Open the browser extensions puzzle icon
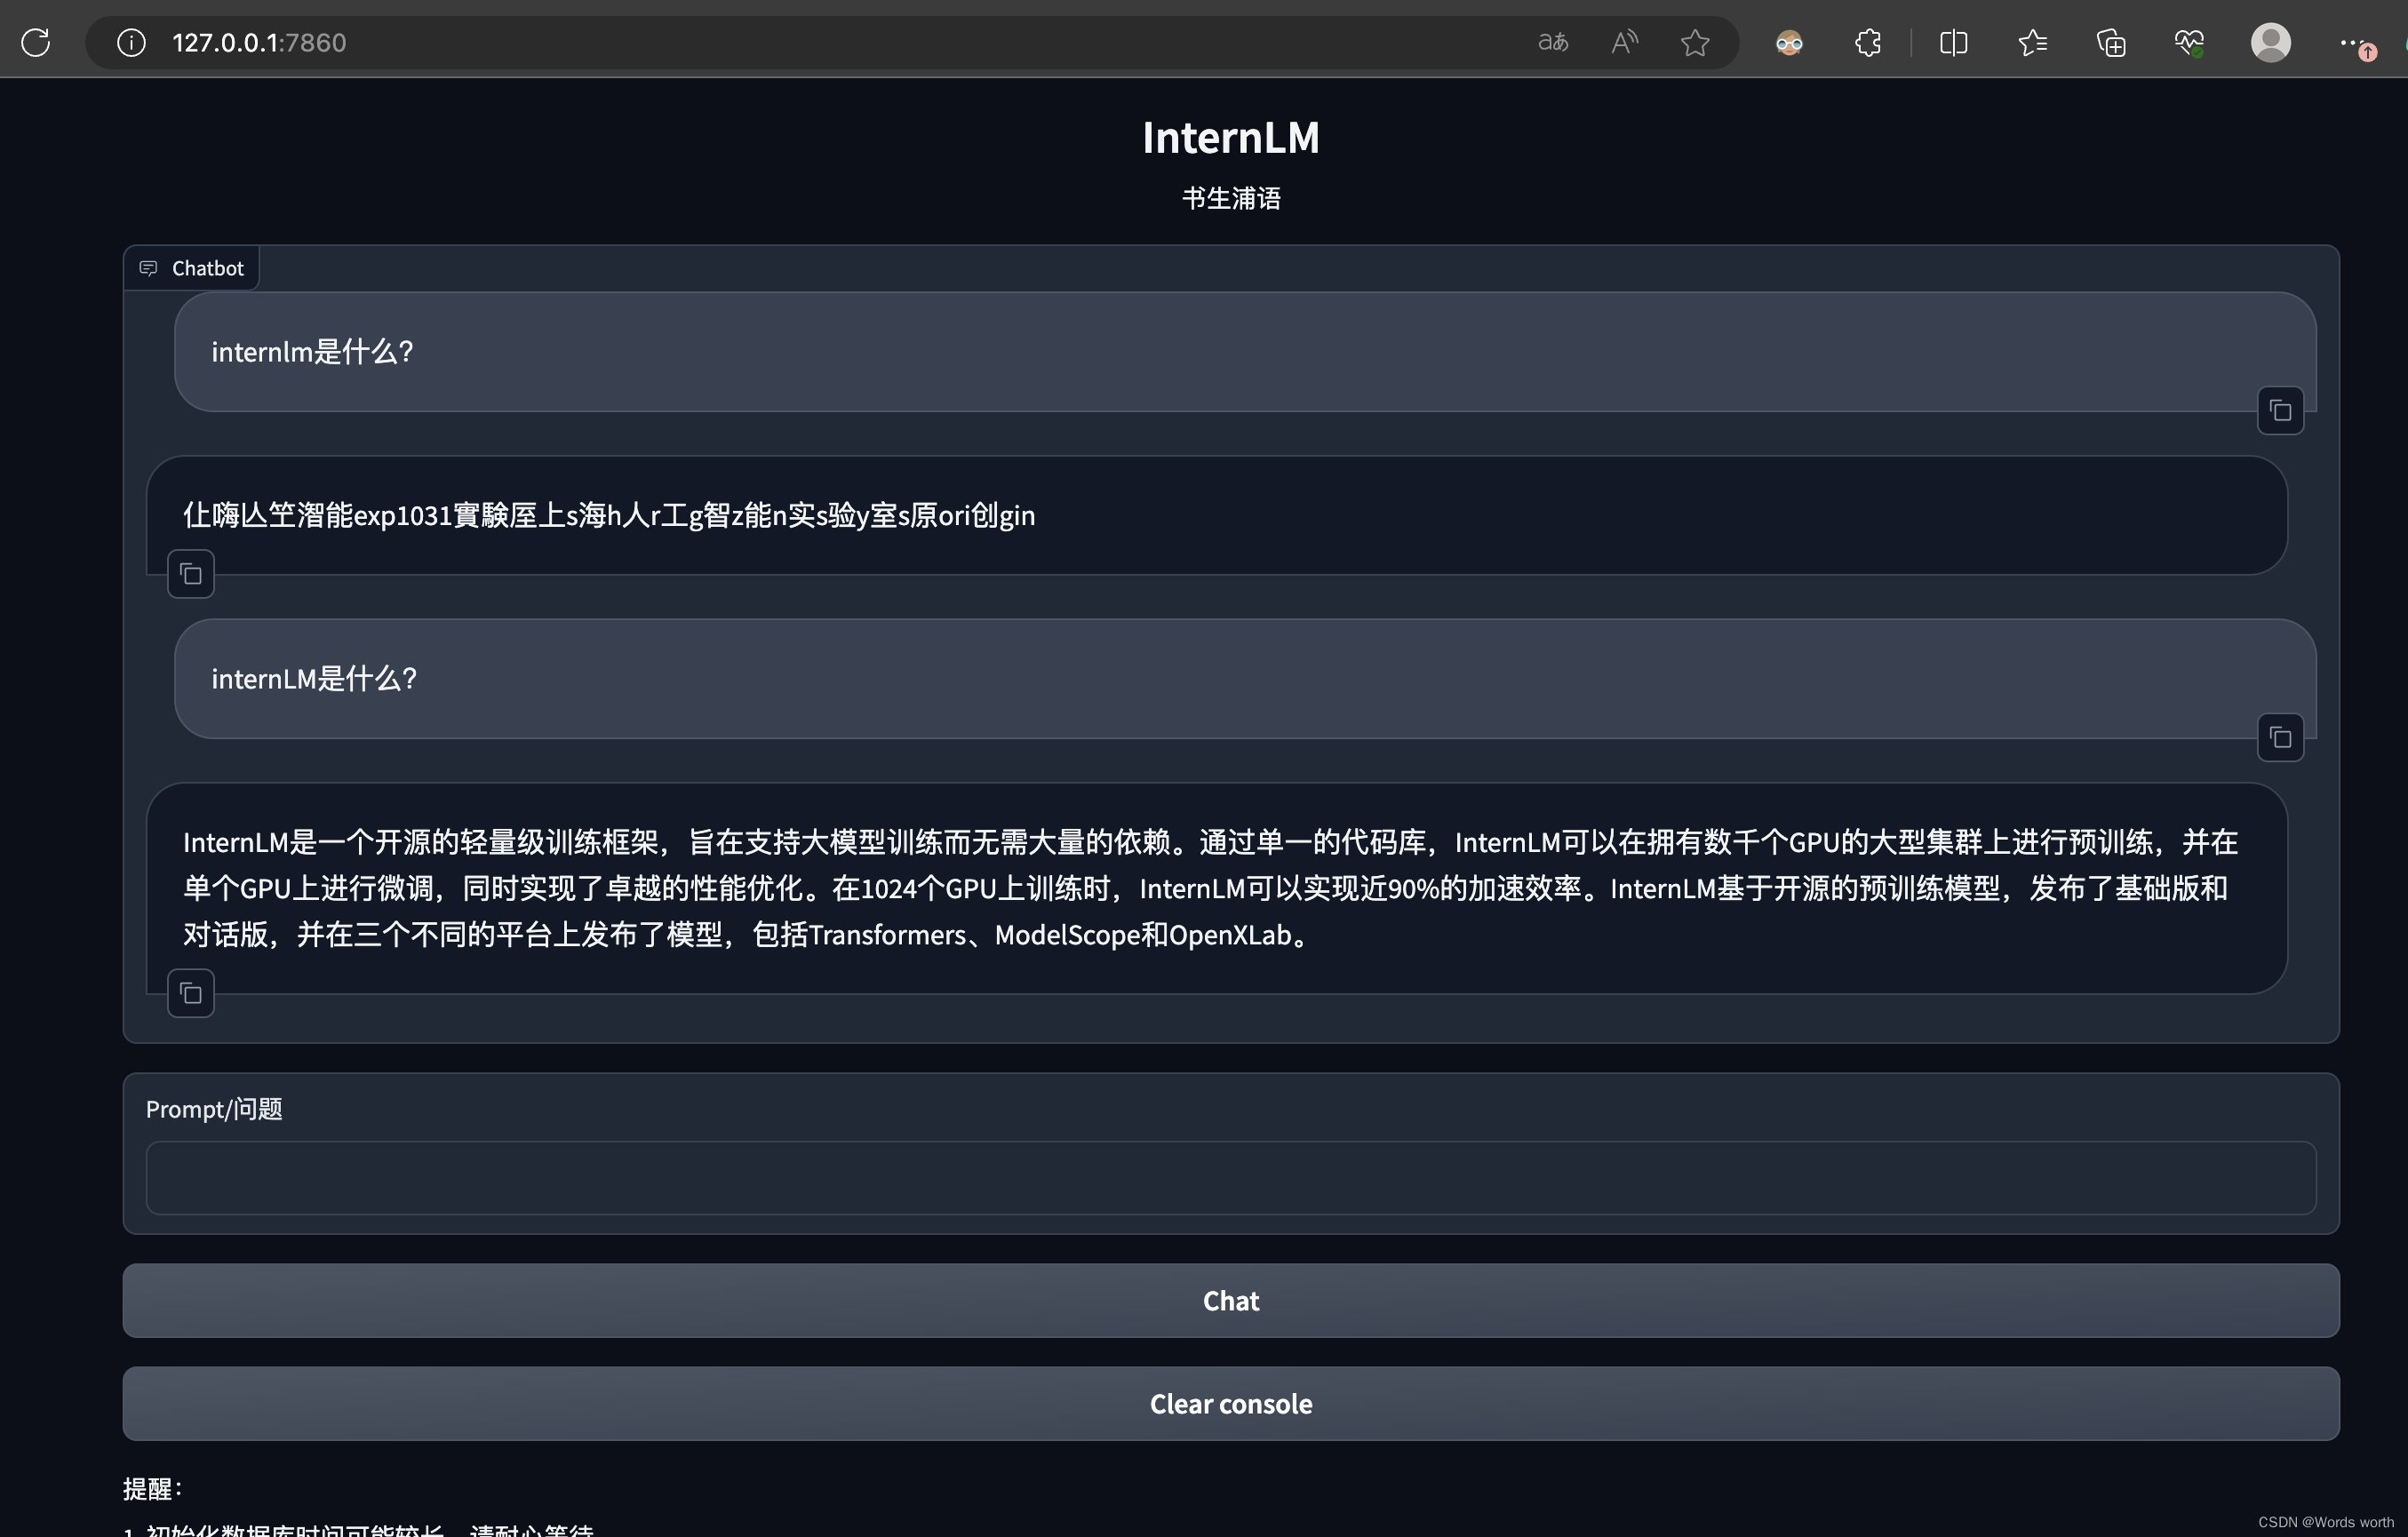The image size is (2408, 1537). (1867, 42)
